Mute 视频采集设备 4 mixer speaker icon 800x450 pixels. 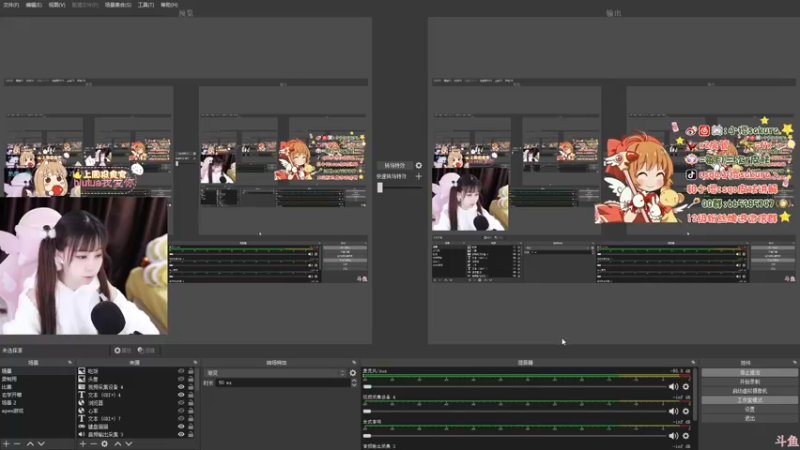click(x=673, y=411)
